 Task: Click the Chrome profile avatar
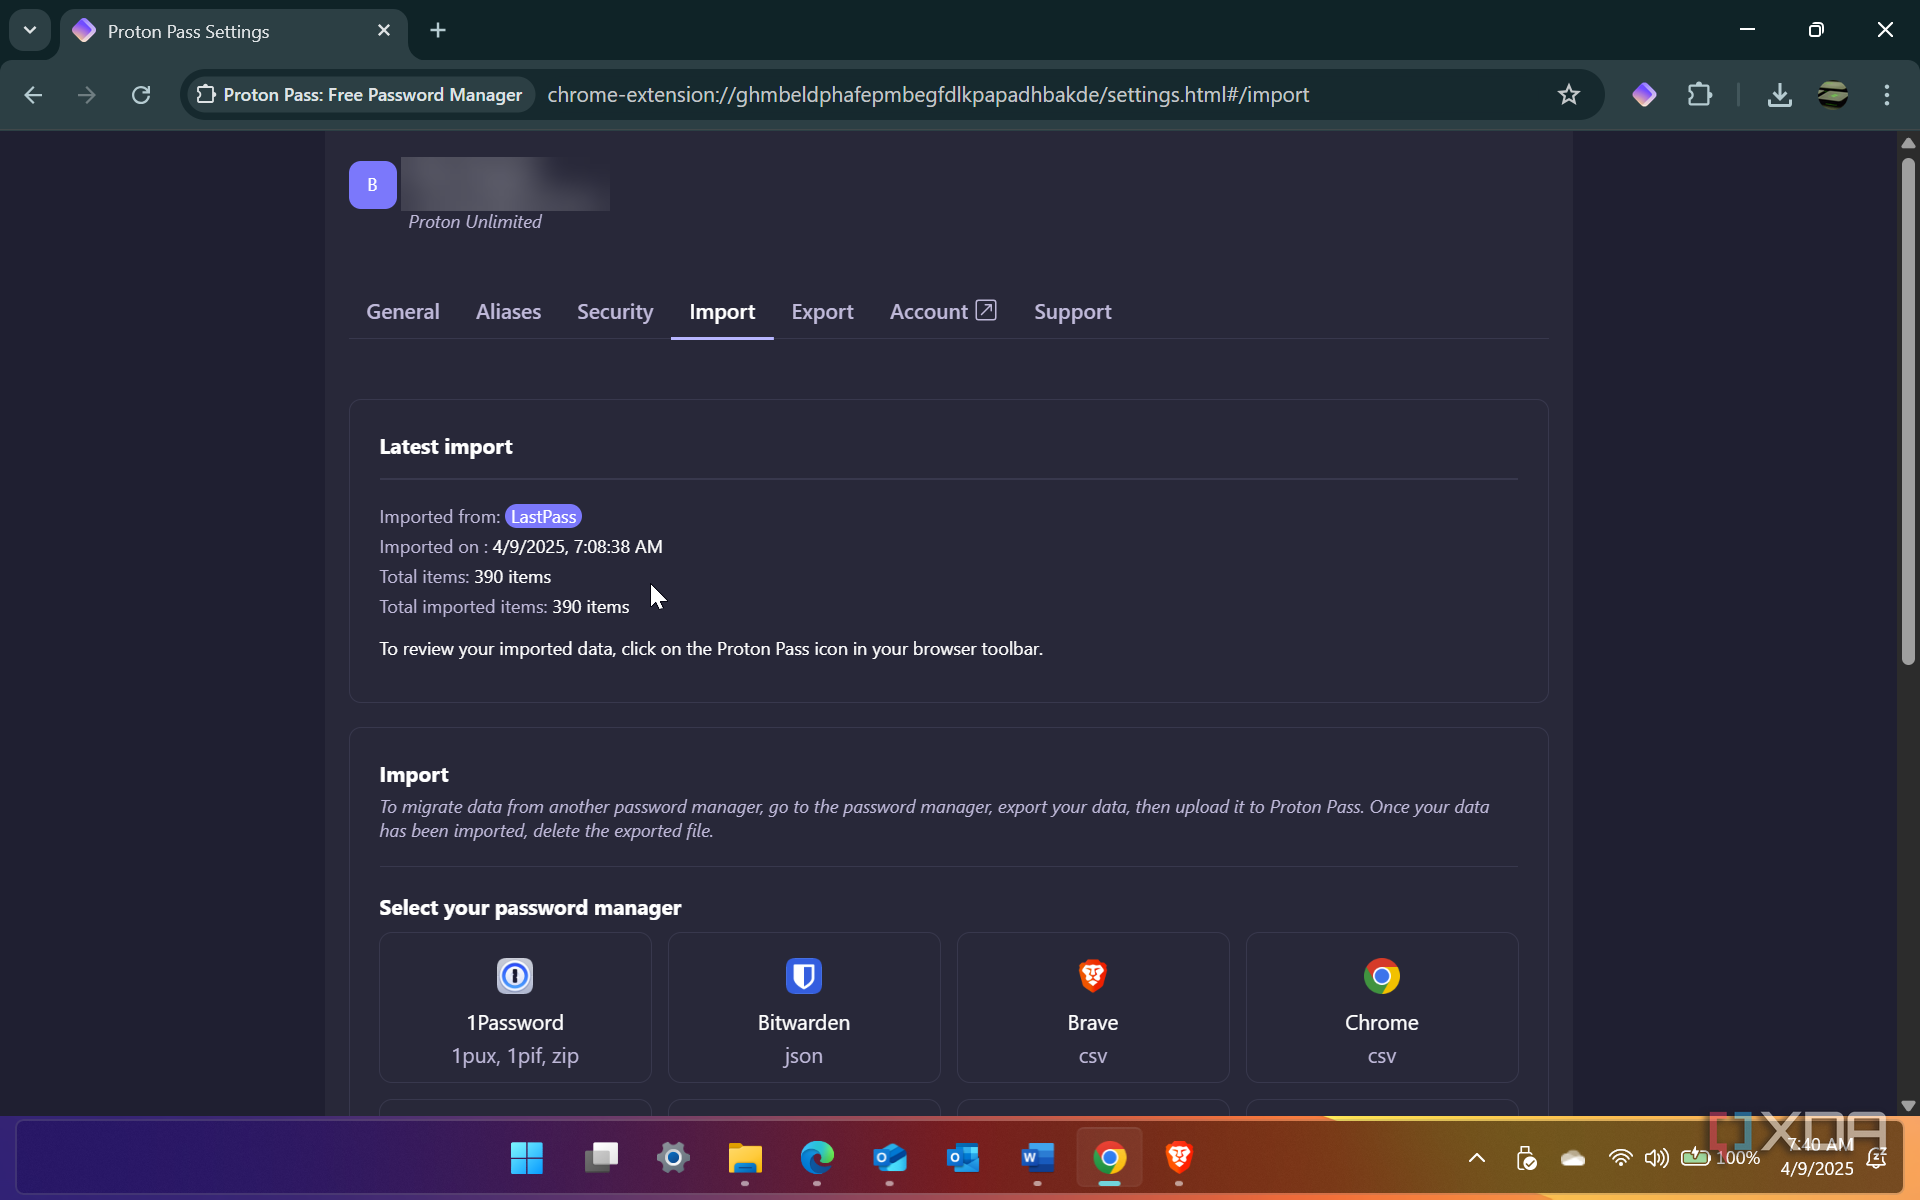(1833, 95)
